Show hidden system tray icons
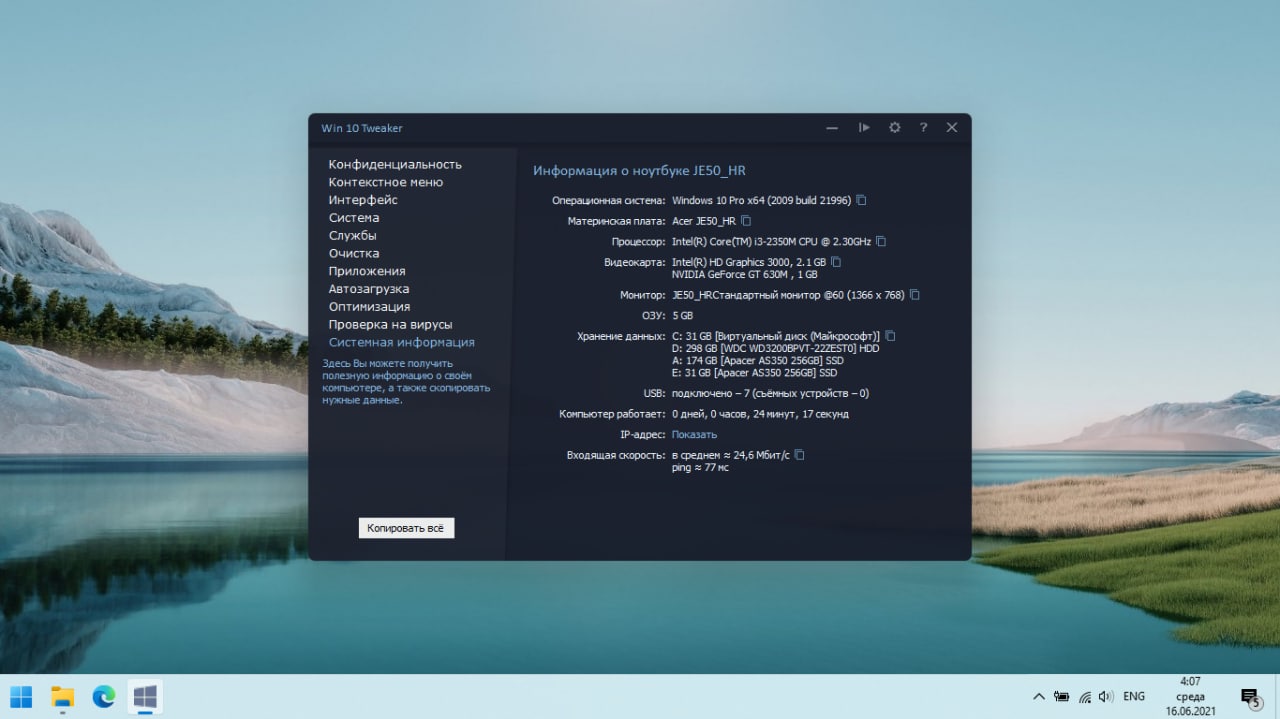This screenshot has width=1280, height=719. [x=1039, y=696]
